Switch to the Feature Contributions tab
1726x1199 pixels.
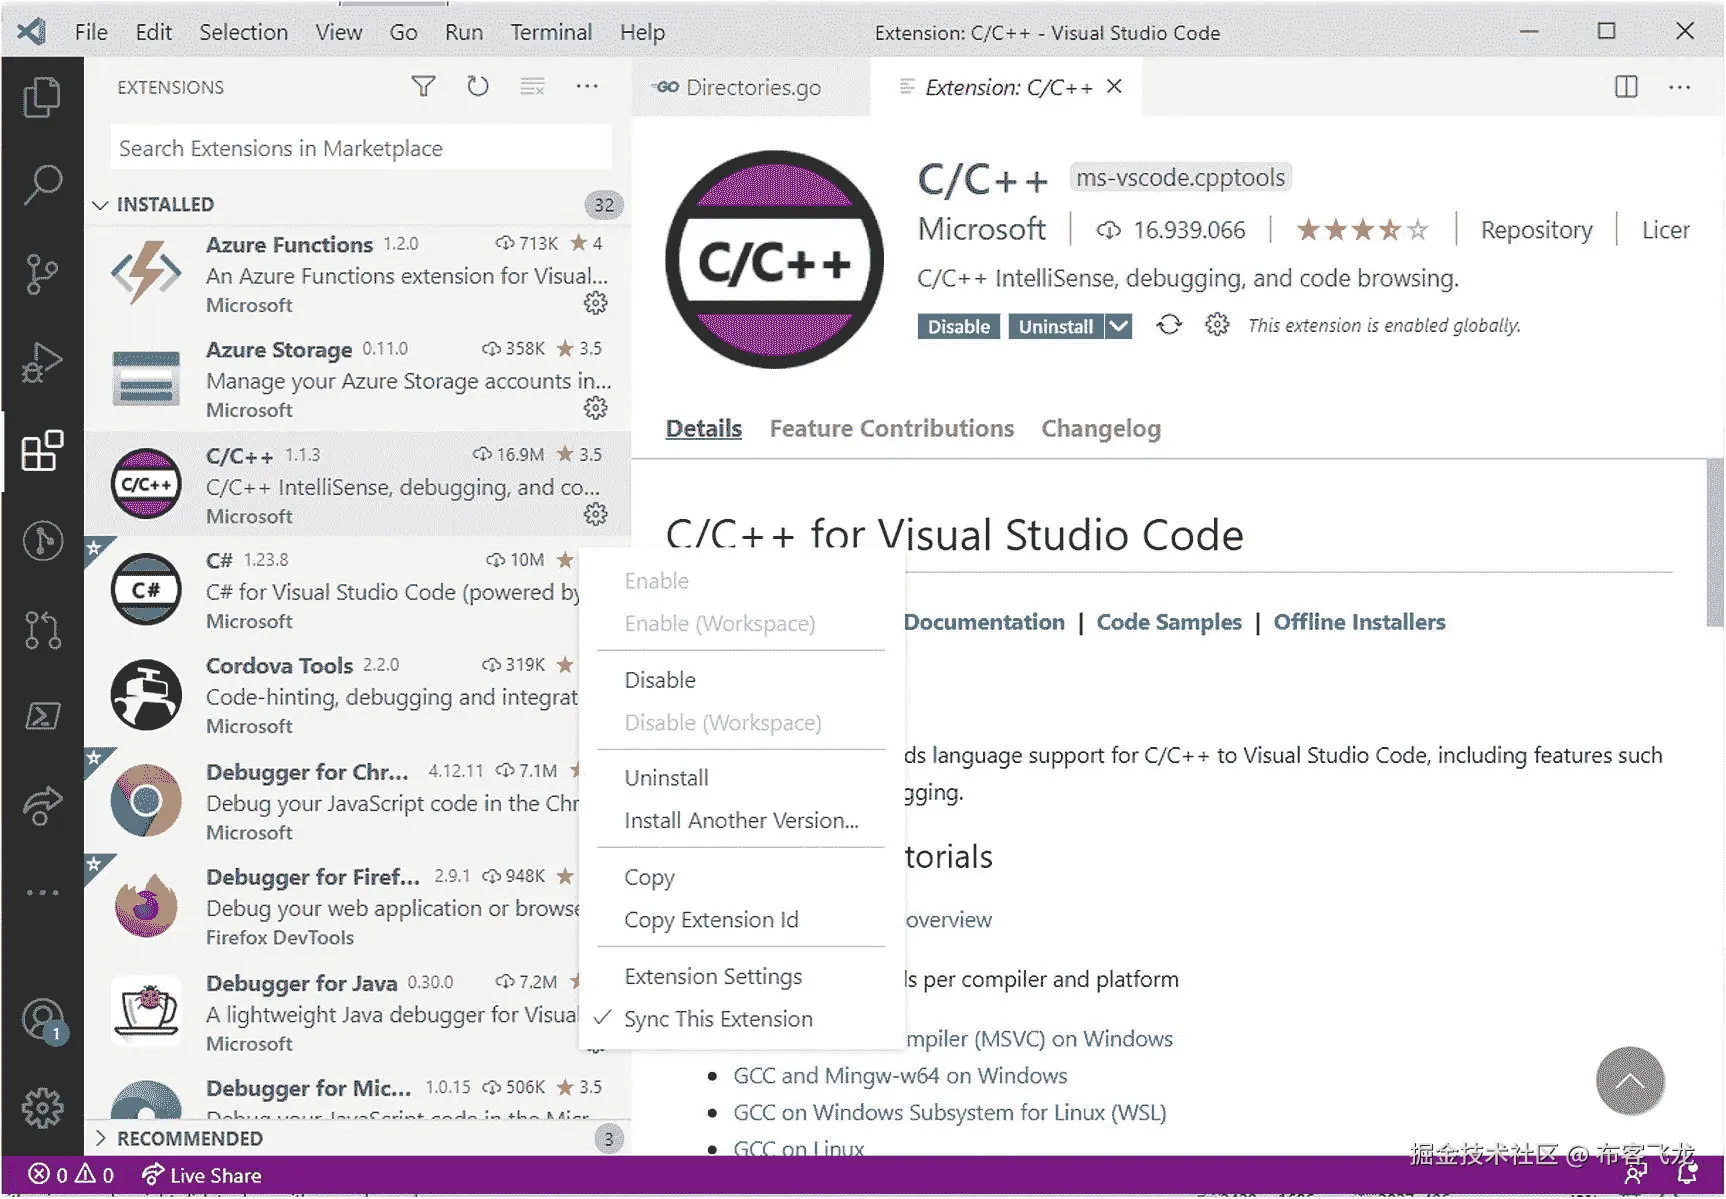click(892, 429)
